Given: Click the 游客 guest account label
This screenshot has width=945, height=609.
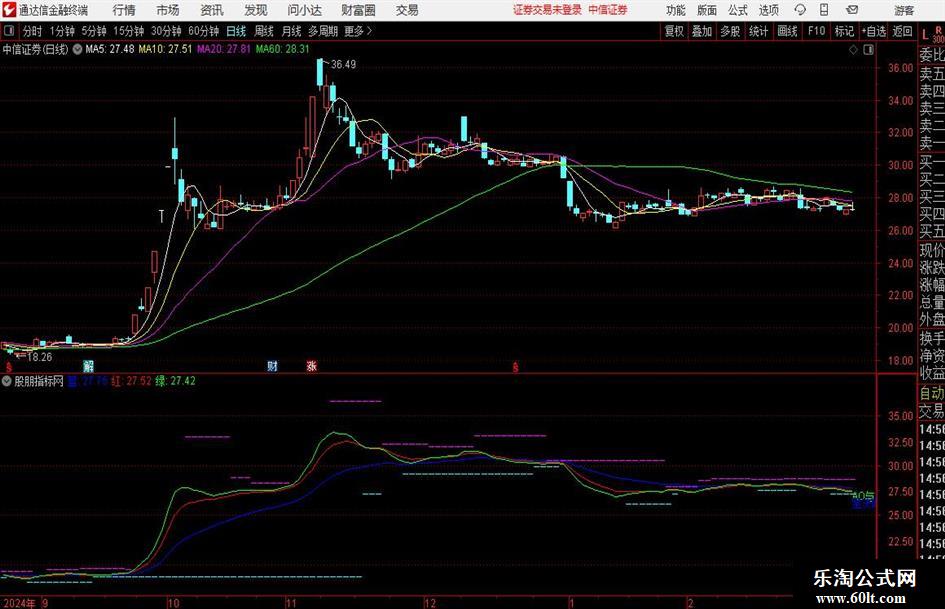Looking at the screenshot, I should [903, 10].
